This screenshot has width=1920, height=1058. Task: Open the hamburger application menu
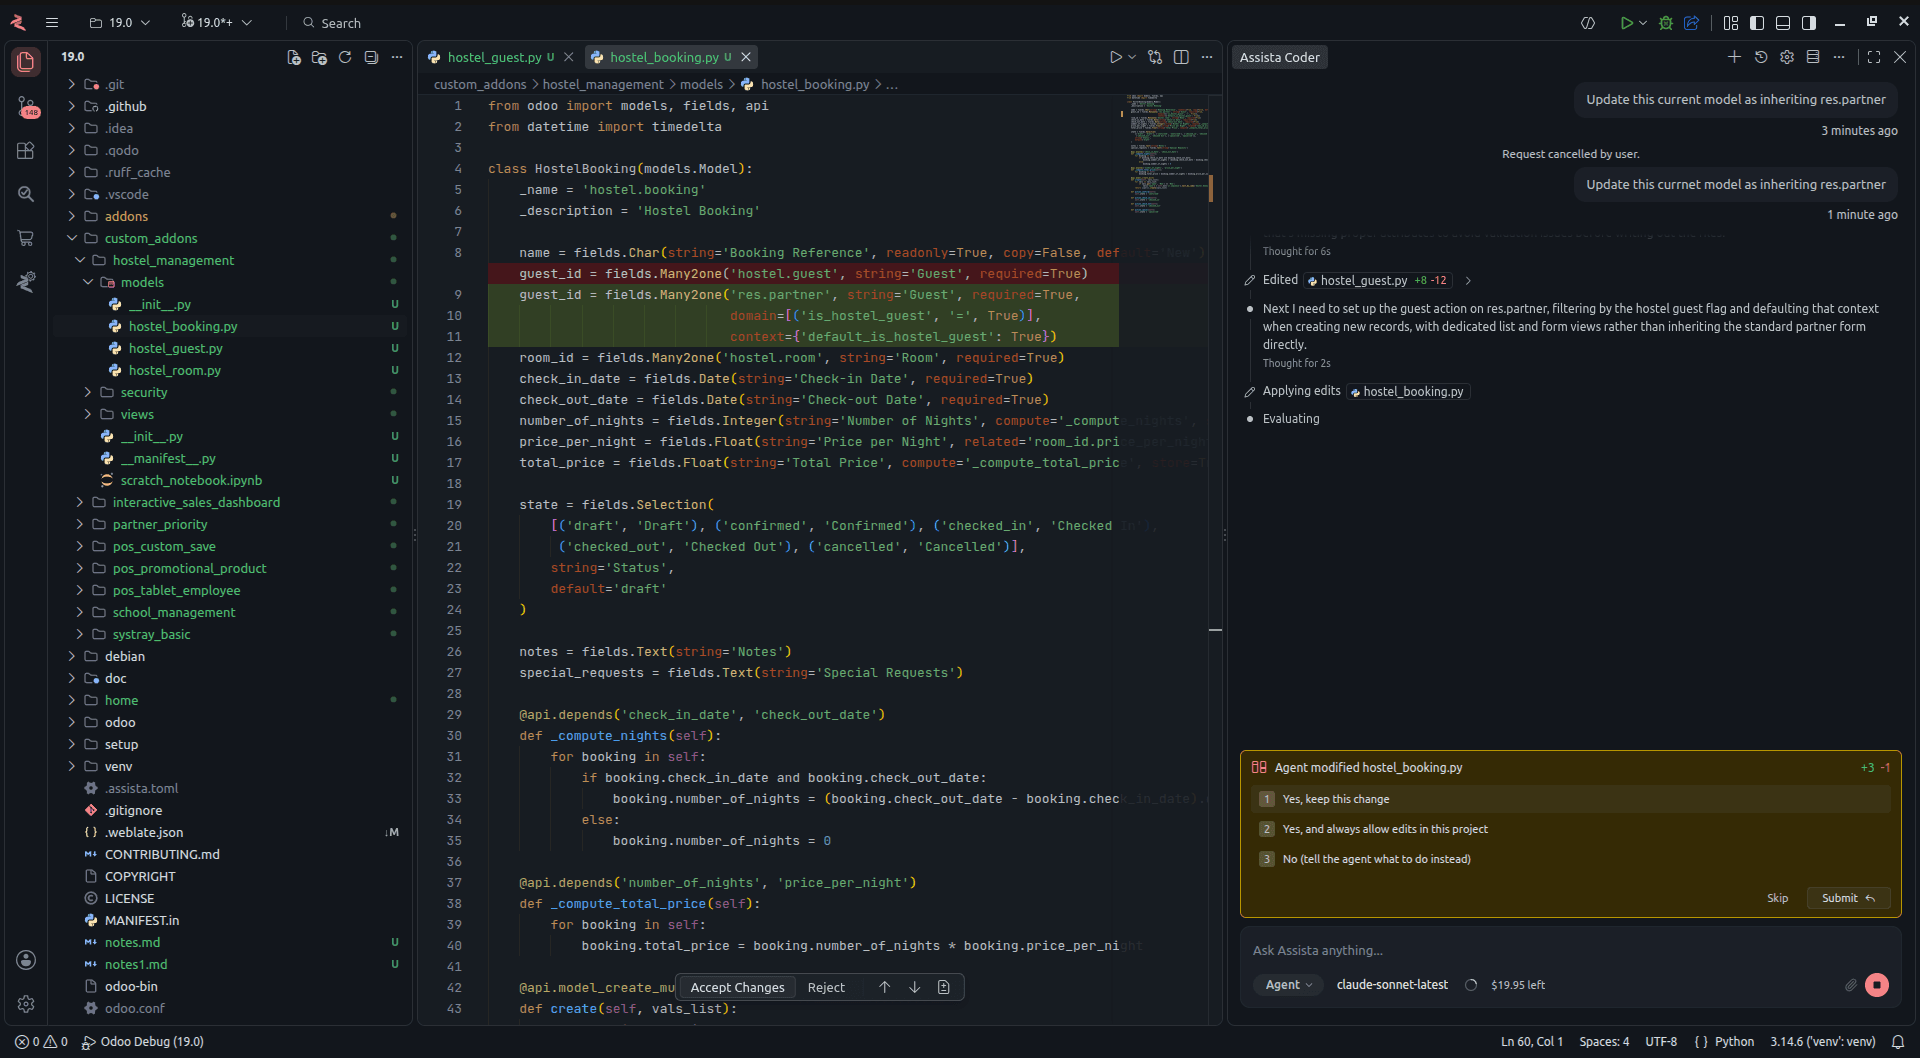(x=52, y=22)
